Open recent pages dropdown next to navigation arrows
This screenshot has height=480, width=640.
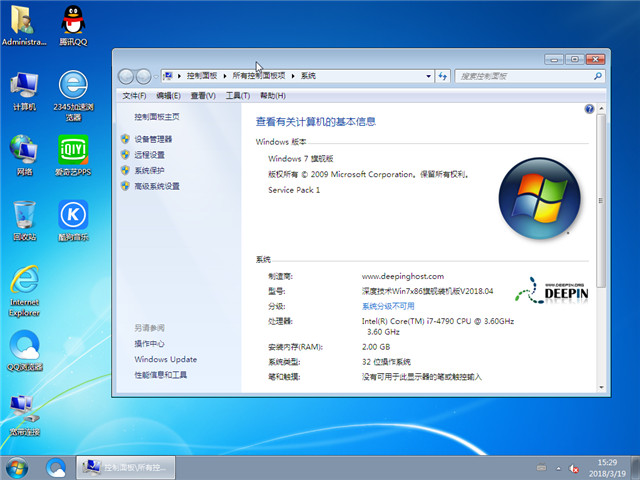coord(156,76)
